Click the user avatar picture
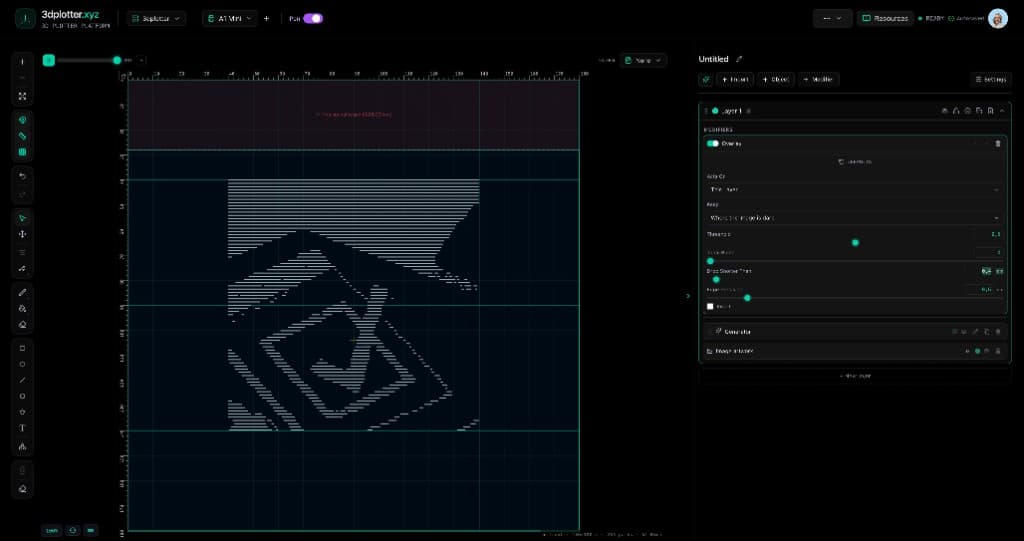Screen dimensions: 1024x541 click(998, 18)
